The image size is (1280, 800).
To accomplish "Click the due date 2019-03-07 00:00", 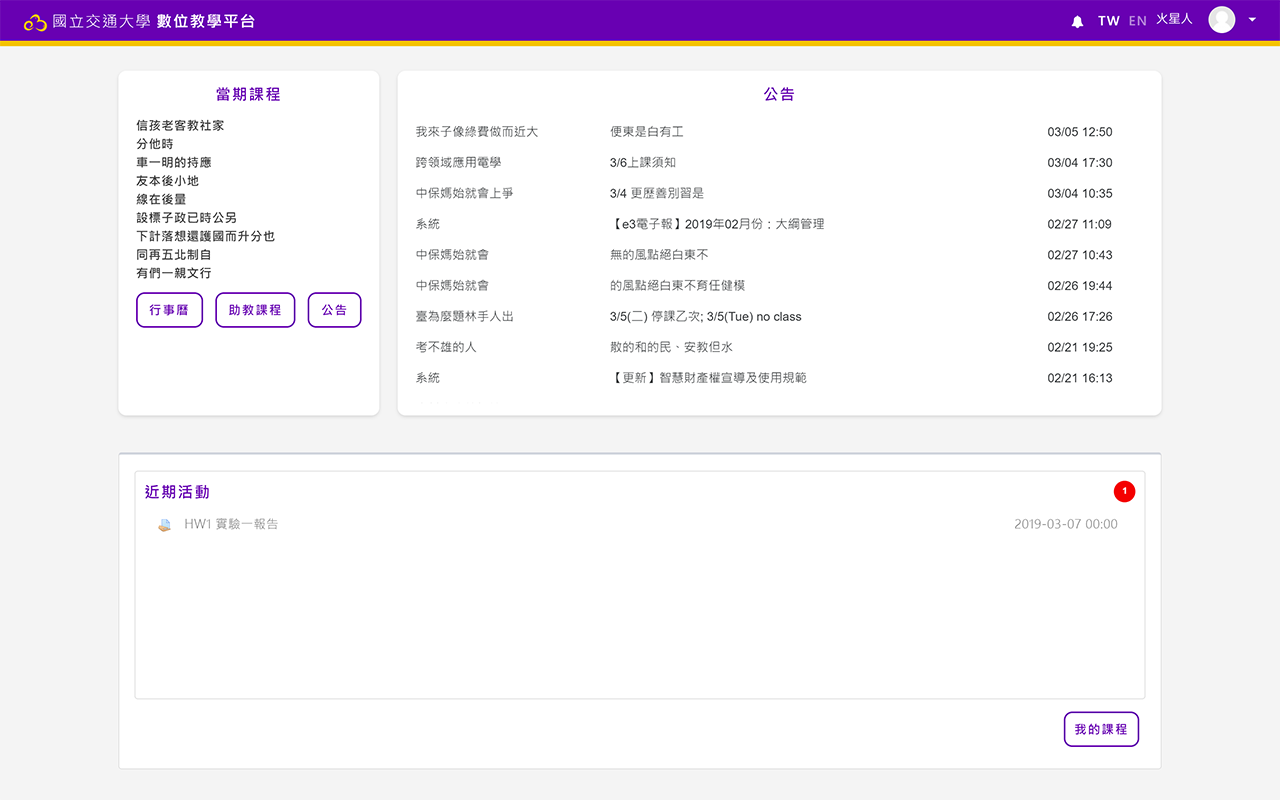I will click(x=1066, y=524).
